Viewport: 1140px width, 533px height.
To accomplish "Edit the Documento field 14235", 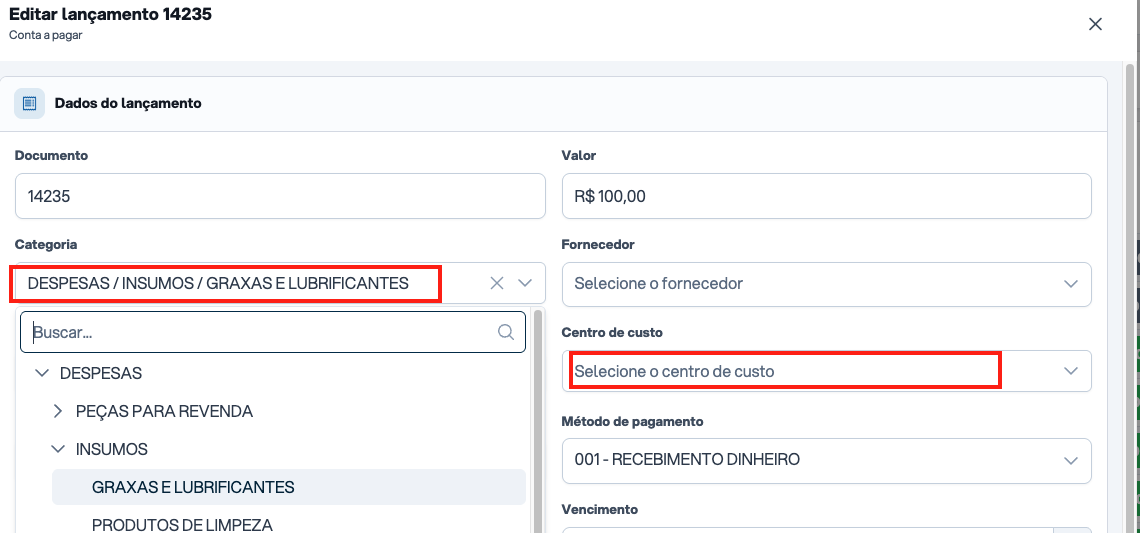I will coord(280,196).
